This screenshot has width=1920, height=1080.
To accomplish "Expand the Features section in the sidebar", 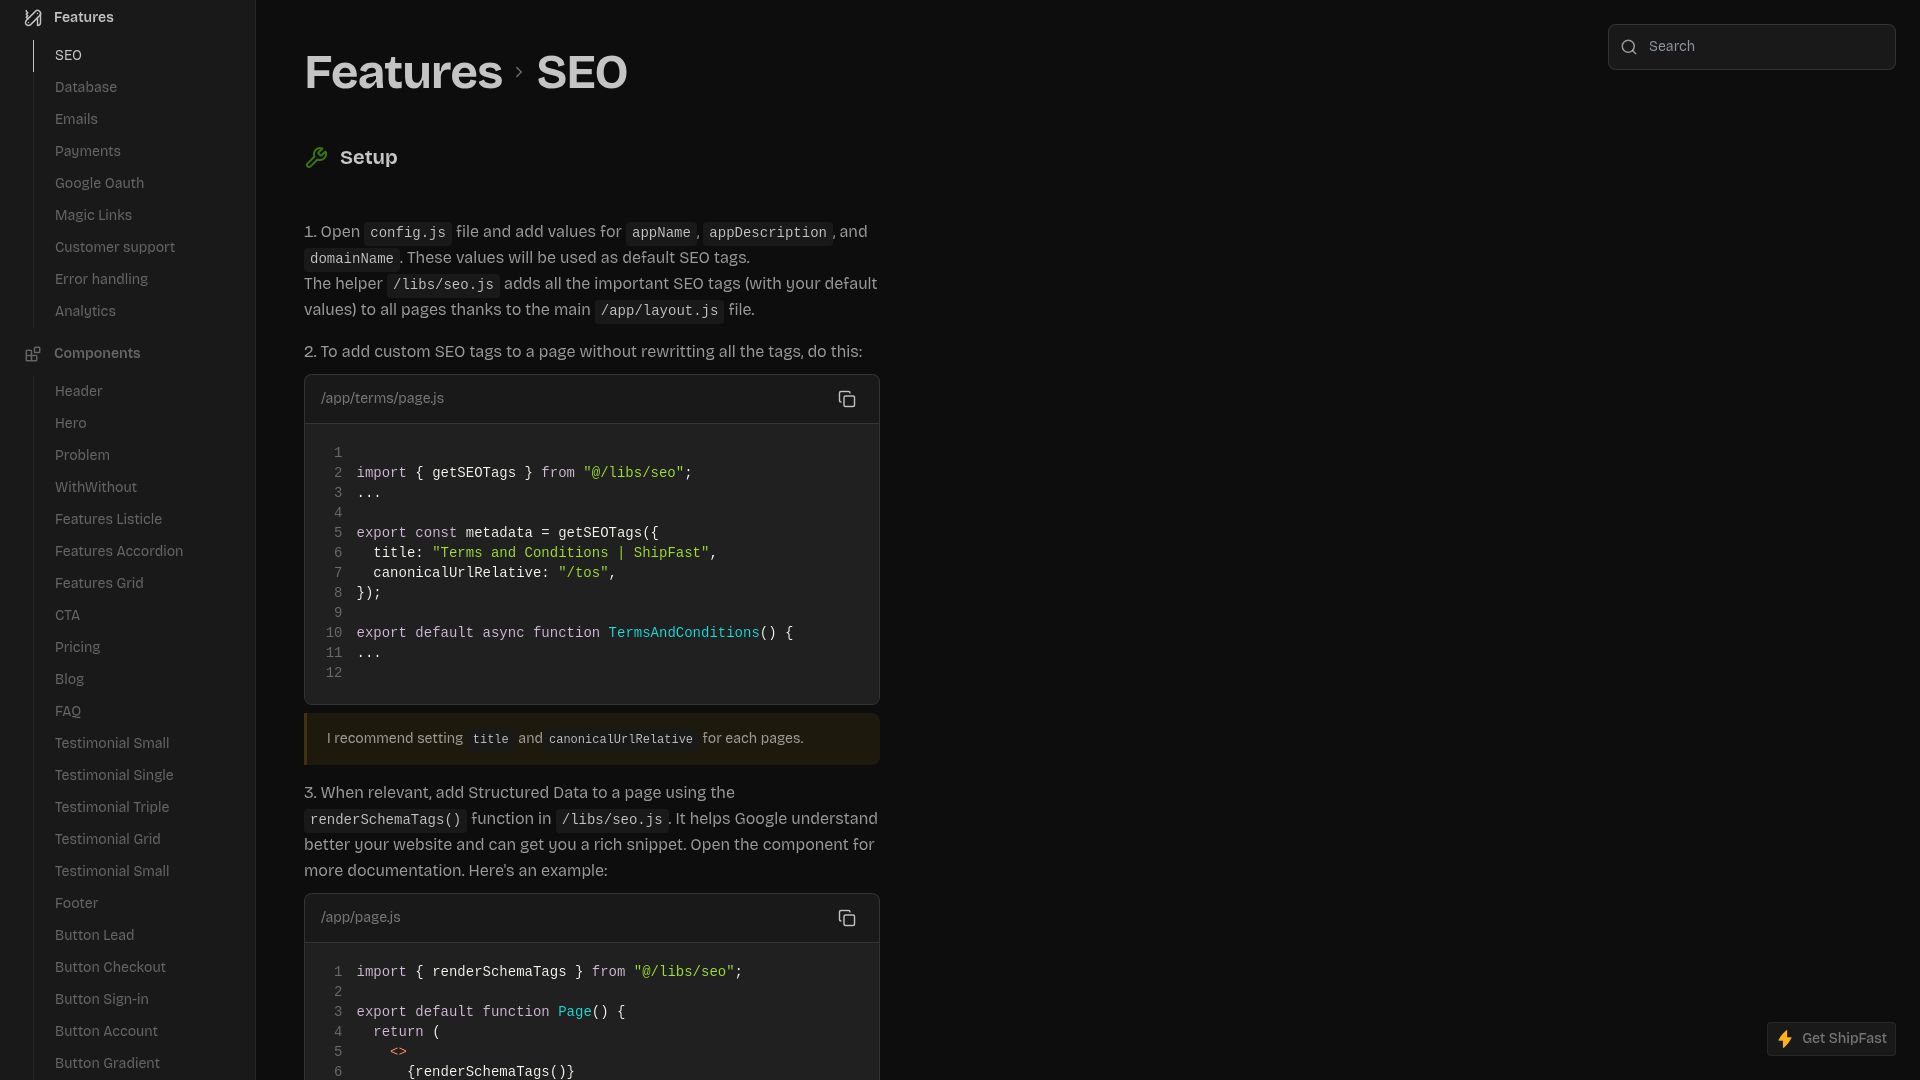I will pyautogui.click(x=84, y=17).
